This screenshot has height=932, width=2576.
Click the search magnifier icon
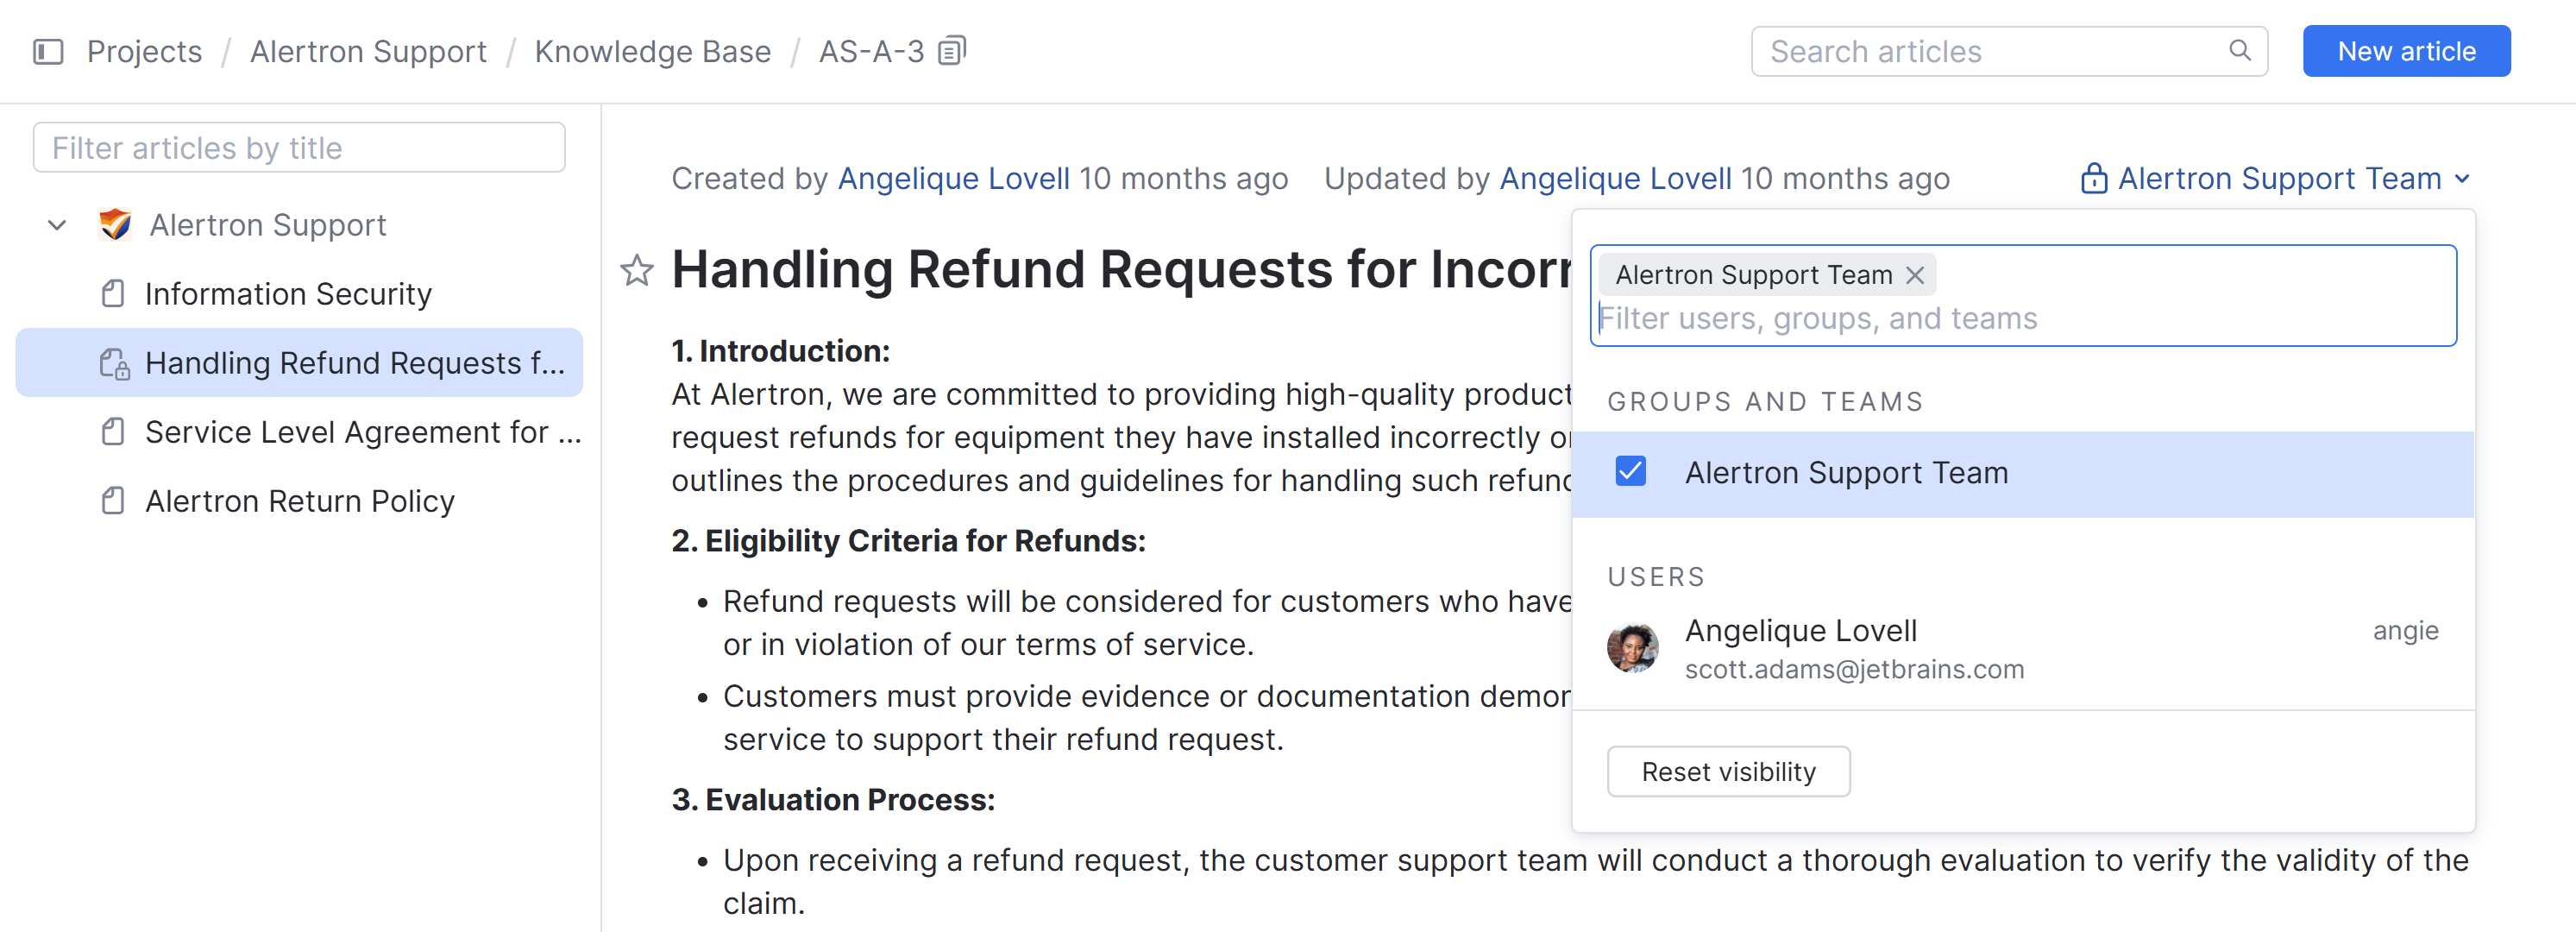click(2239, 51)
